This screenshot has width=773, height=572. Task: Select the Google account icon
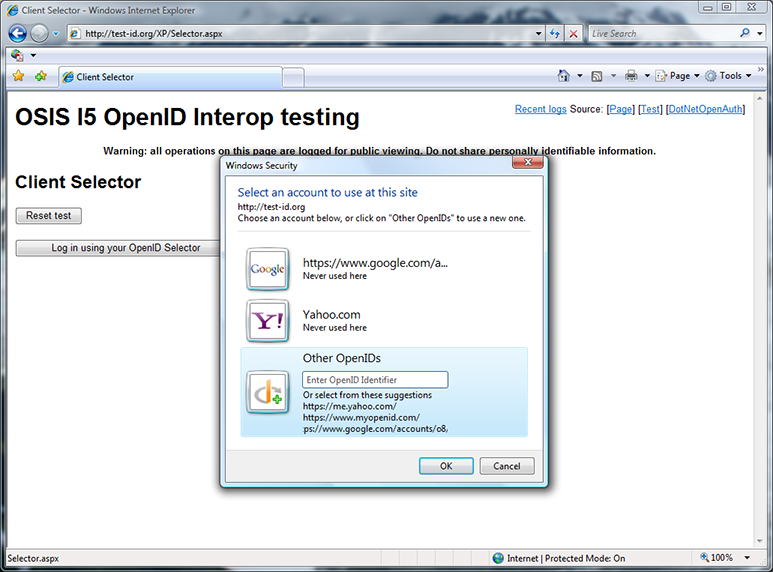point(267,269)
